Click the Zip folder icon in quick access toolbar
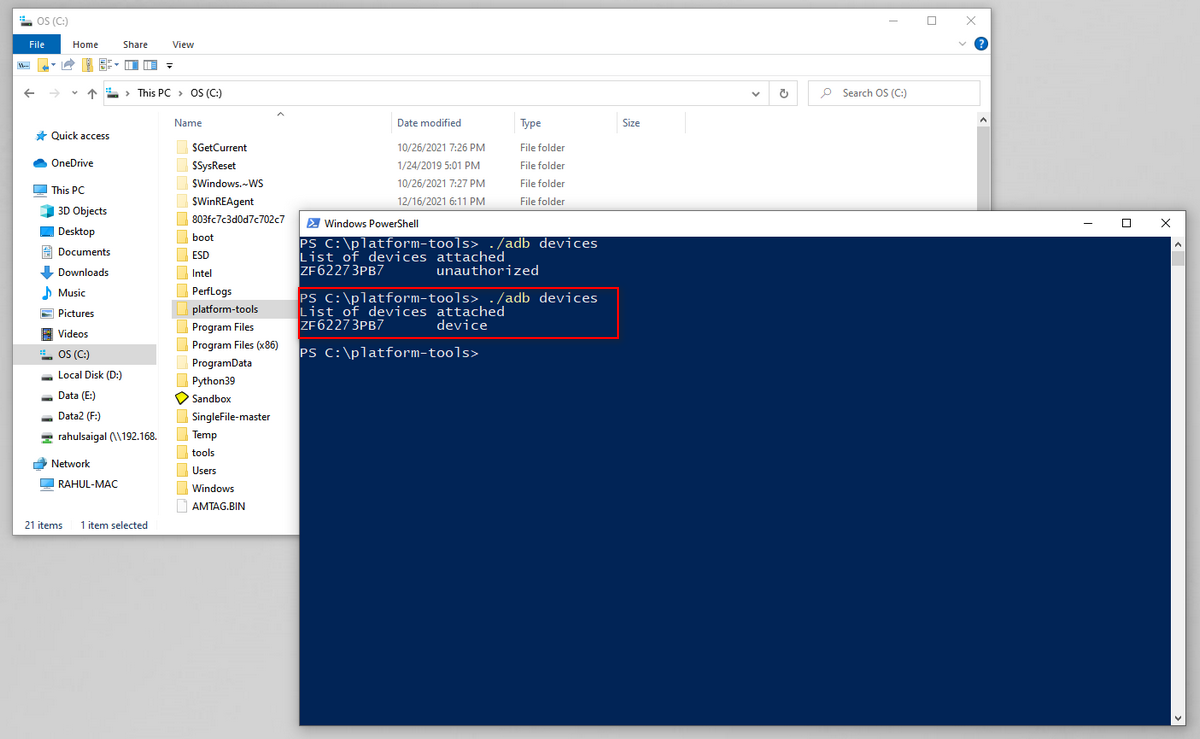 (x=87, y=65)
